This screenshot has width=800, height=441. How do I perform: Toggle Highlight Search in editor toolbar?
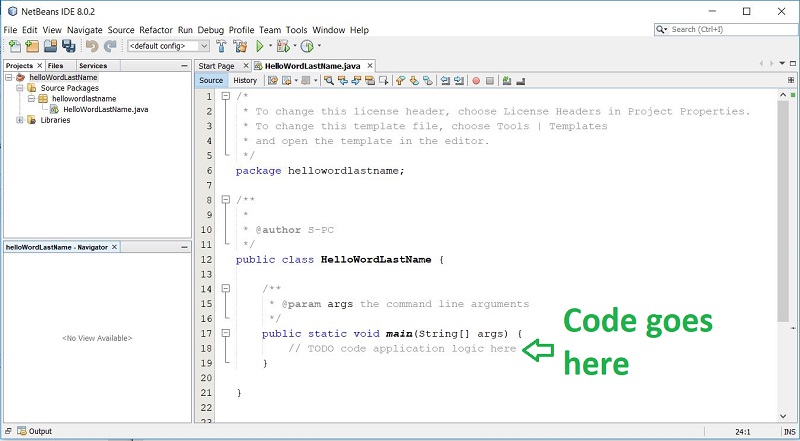click(x=370, y=81)
